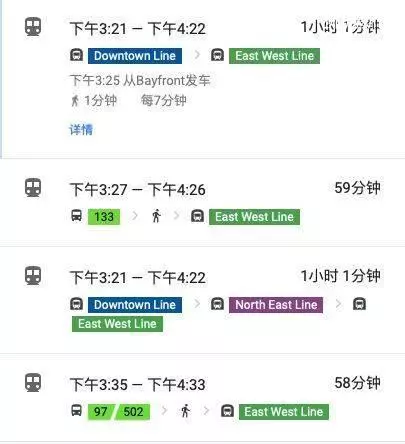The height and width of the screenshot is (444, 405).
Task: Click the bus icon beside route 133
Action: click(76, 215)
